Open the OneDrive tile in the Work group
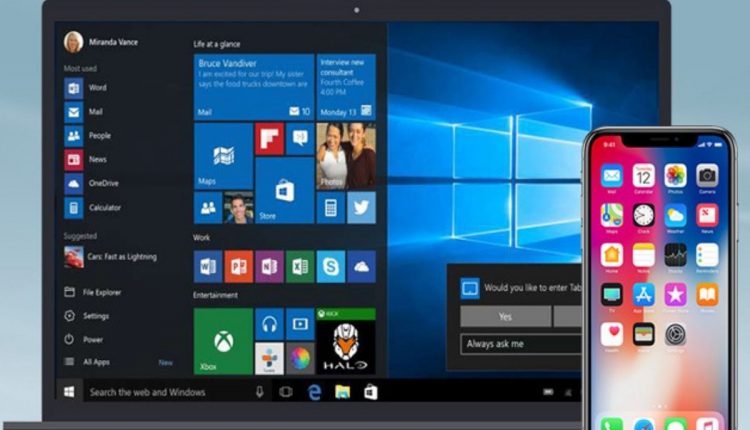Image resolution: width=750 pixels, height=430 pixels. click(x=361, y=266)
